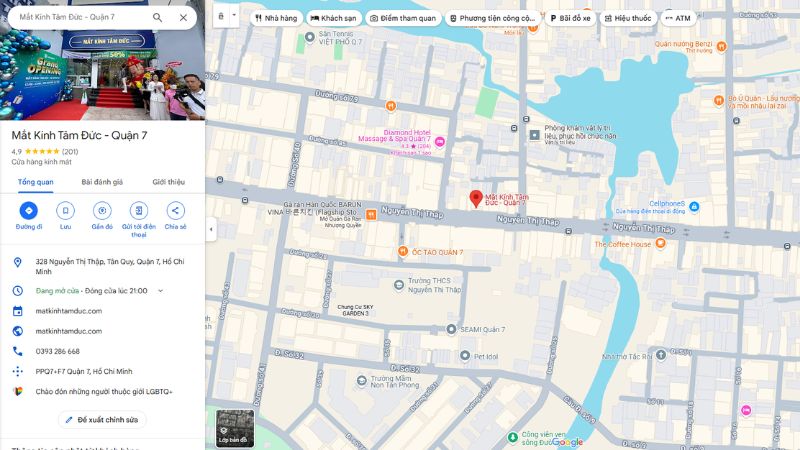This screenshot has height=450, width=800.
Task: Switch to the Bài đánh giá tab
Action: pyautogui.click(x=102, y=182)
